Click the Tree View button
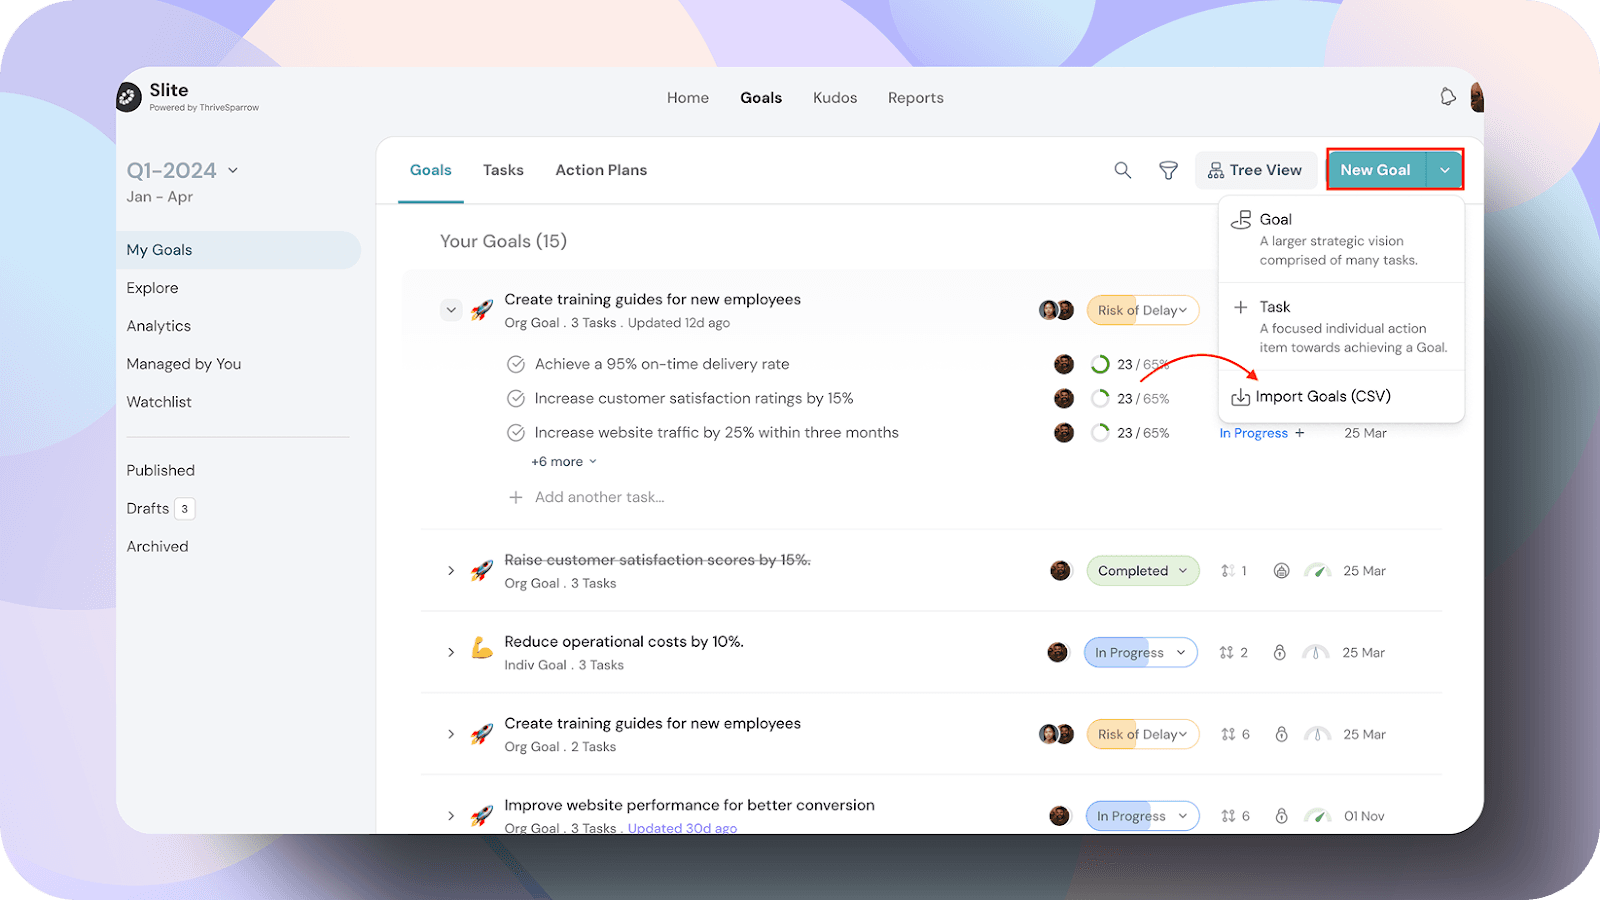The width and height of the screenshot is (1600, 900). (x=1255, y=170)
